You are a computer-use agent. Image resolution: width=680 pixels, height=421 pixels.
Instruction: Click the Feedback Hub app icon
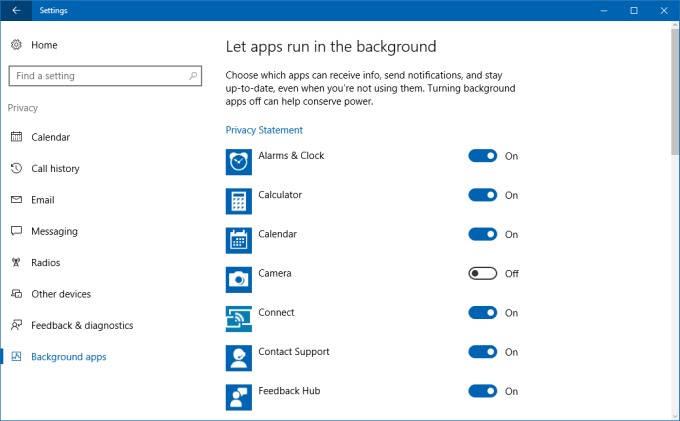click(x=239, y=398)
